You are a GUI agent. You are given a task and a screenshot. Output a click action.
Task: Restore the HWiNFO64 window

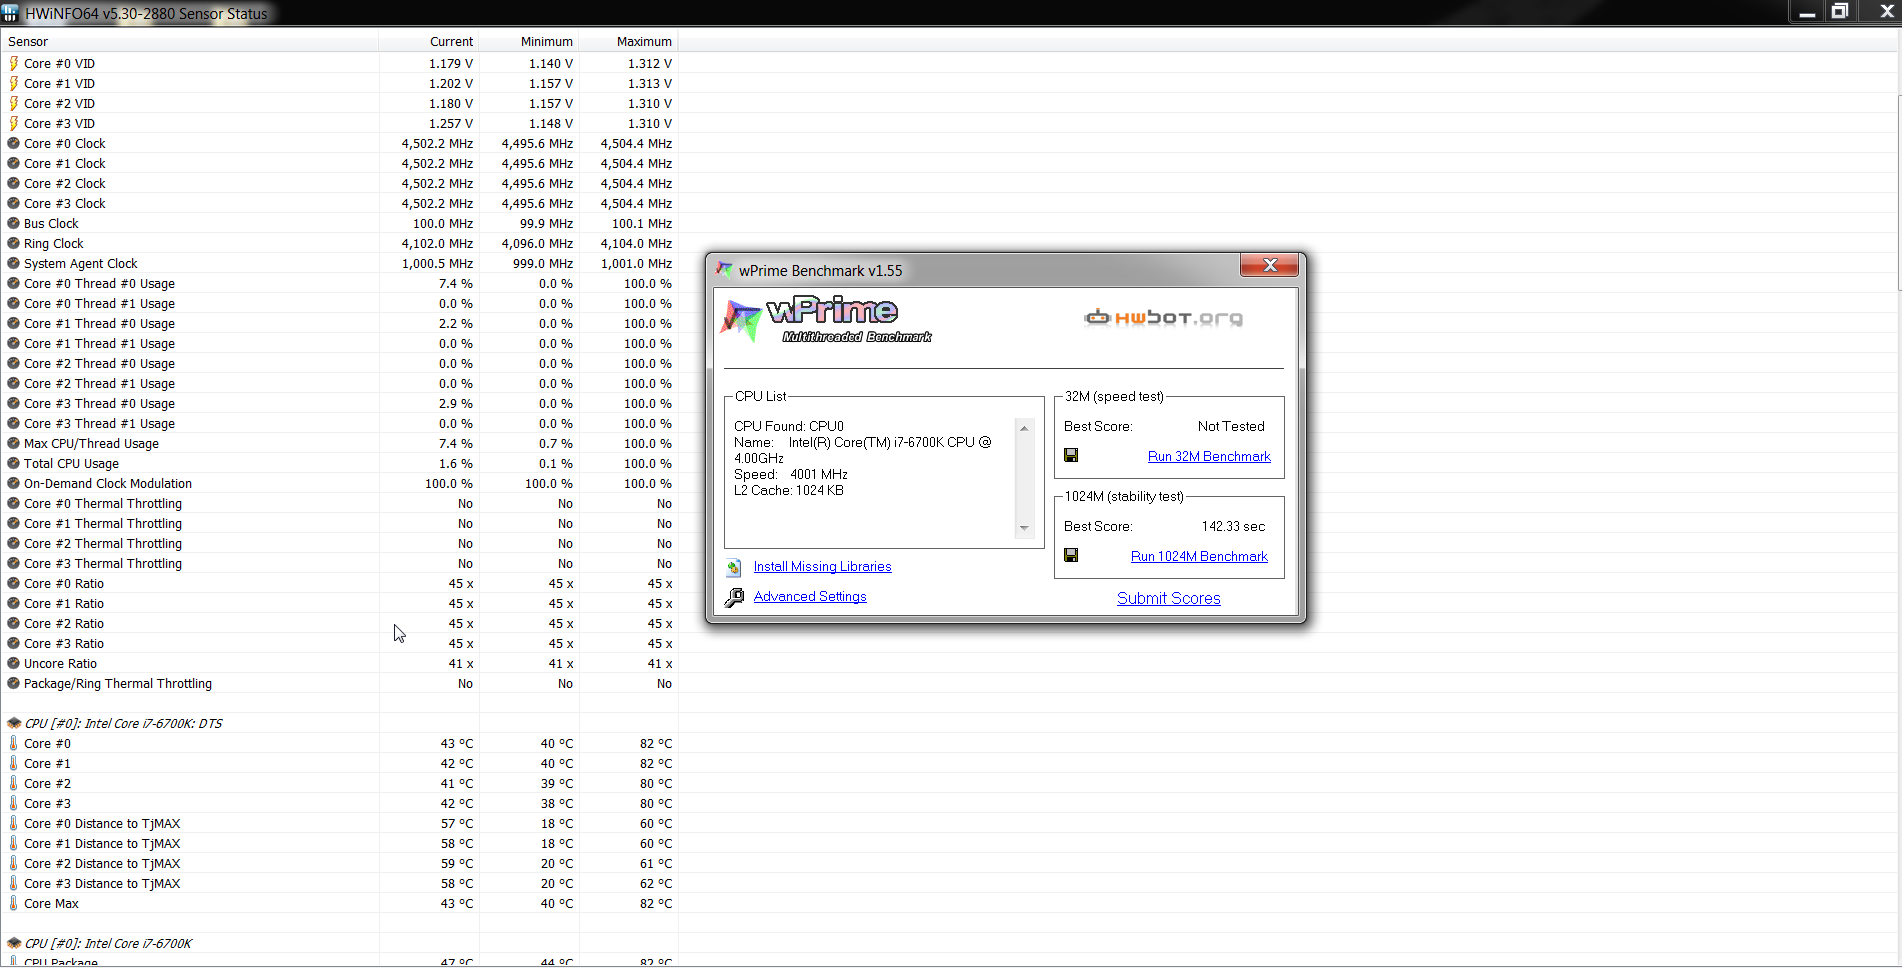1839,11
